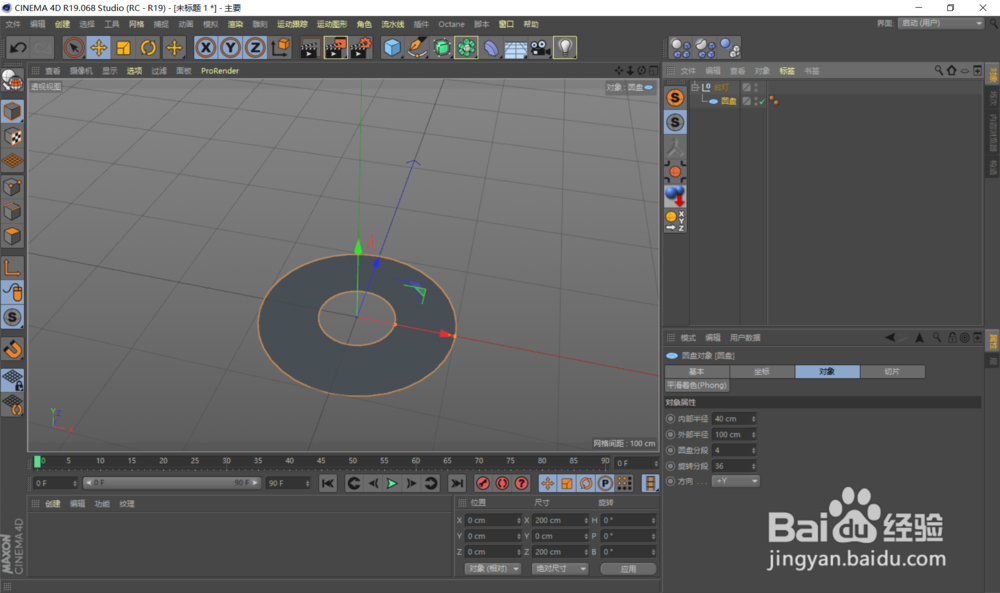Click the Camera object icon
Screen dimensions: 1000x593
(540, 48)
